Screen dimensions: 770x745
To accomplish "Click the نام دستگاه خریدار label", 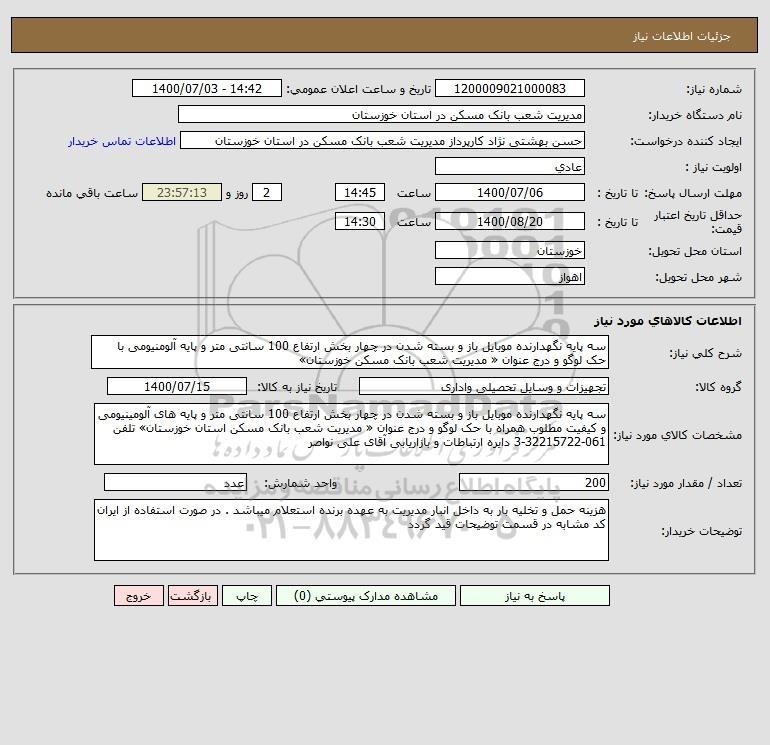I will click(695, 115).
